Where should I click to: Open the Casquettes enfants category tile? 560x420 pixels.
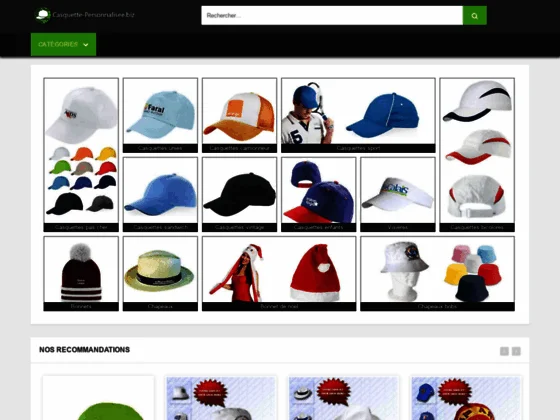(319, 194)
